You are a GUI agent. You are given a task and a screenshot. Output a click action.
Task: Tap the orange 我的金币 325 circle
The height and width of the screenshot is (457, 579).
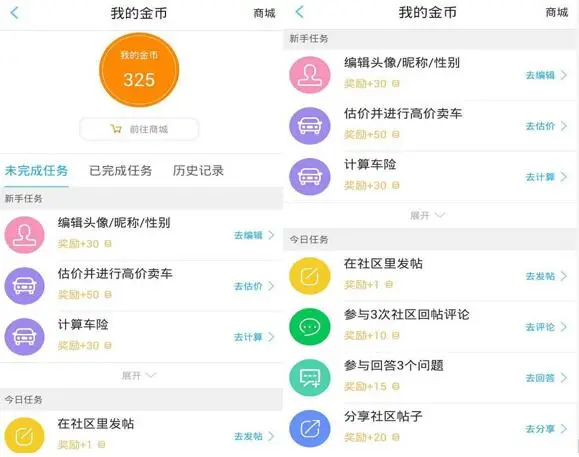[139, 70]
